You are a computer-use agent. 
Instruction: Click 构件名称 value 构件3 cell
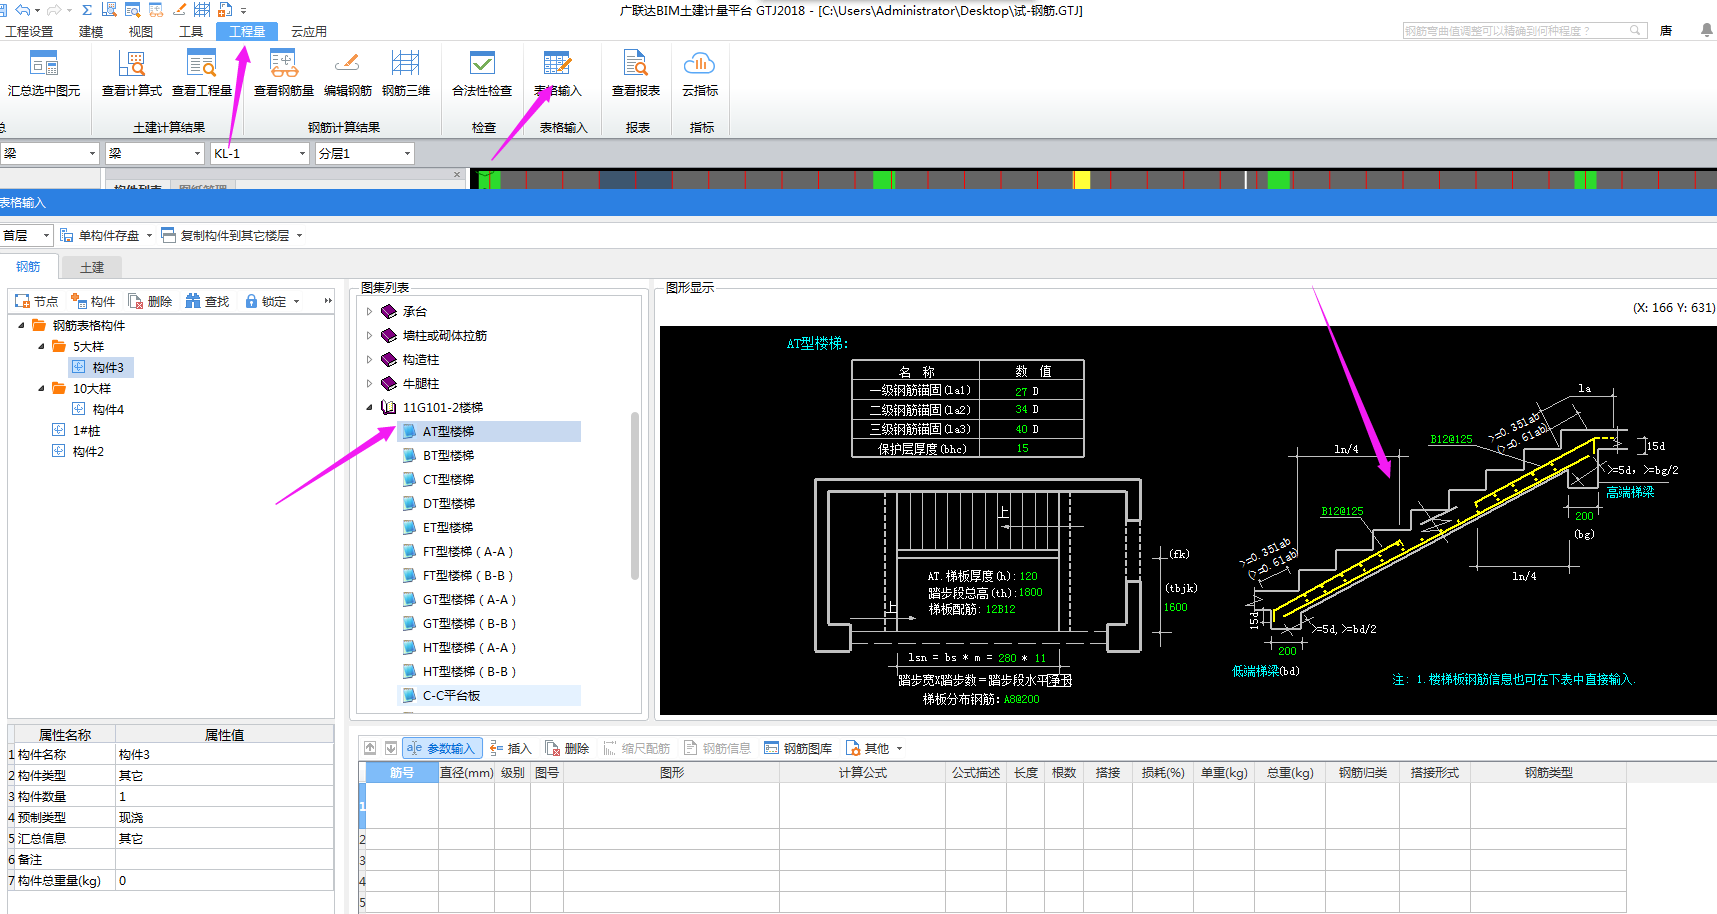coord(224,754)
